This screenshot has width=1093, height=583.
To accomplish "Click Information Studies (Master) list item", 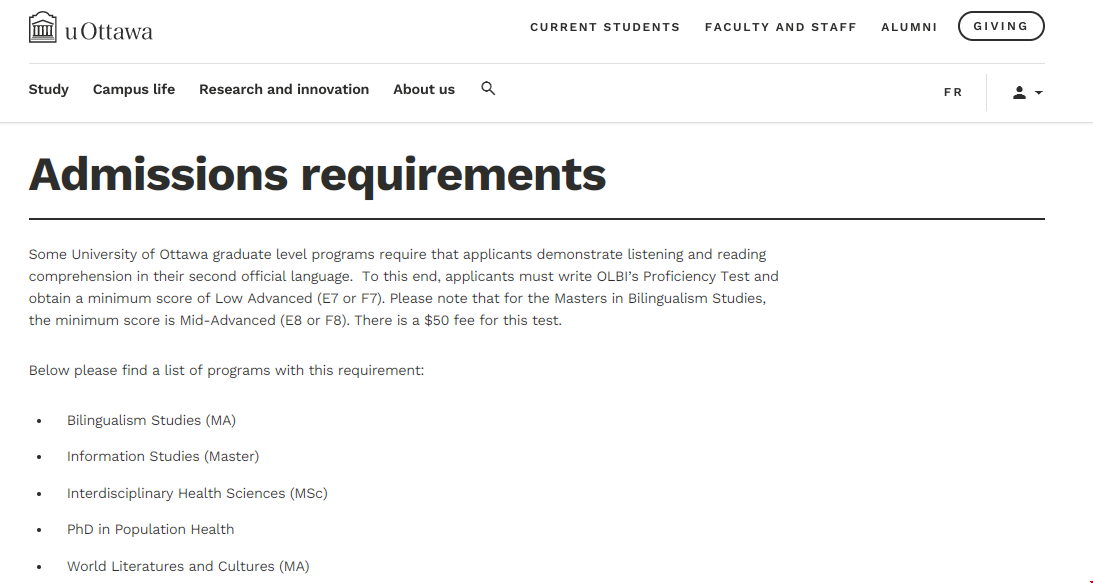I will coord(163,456).
